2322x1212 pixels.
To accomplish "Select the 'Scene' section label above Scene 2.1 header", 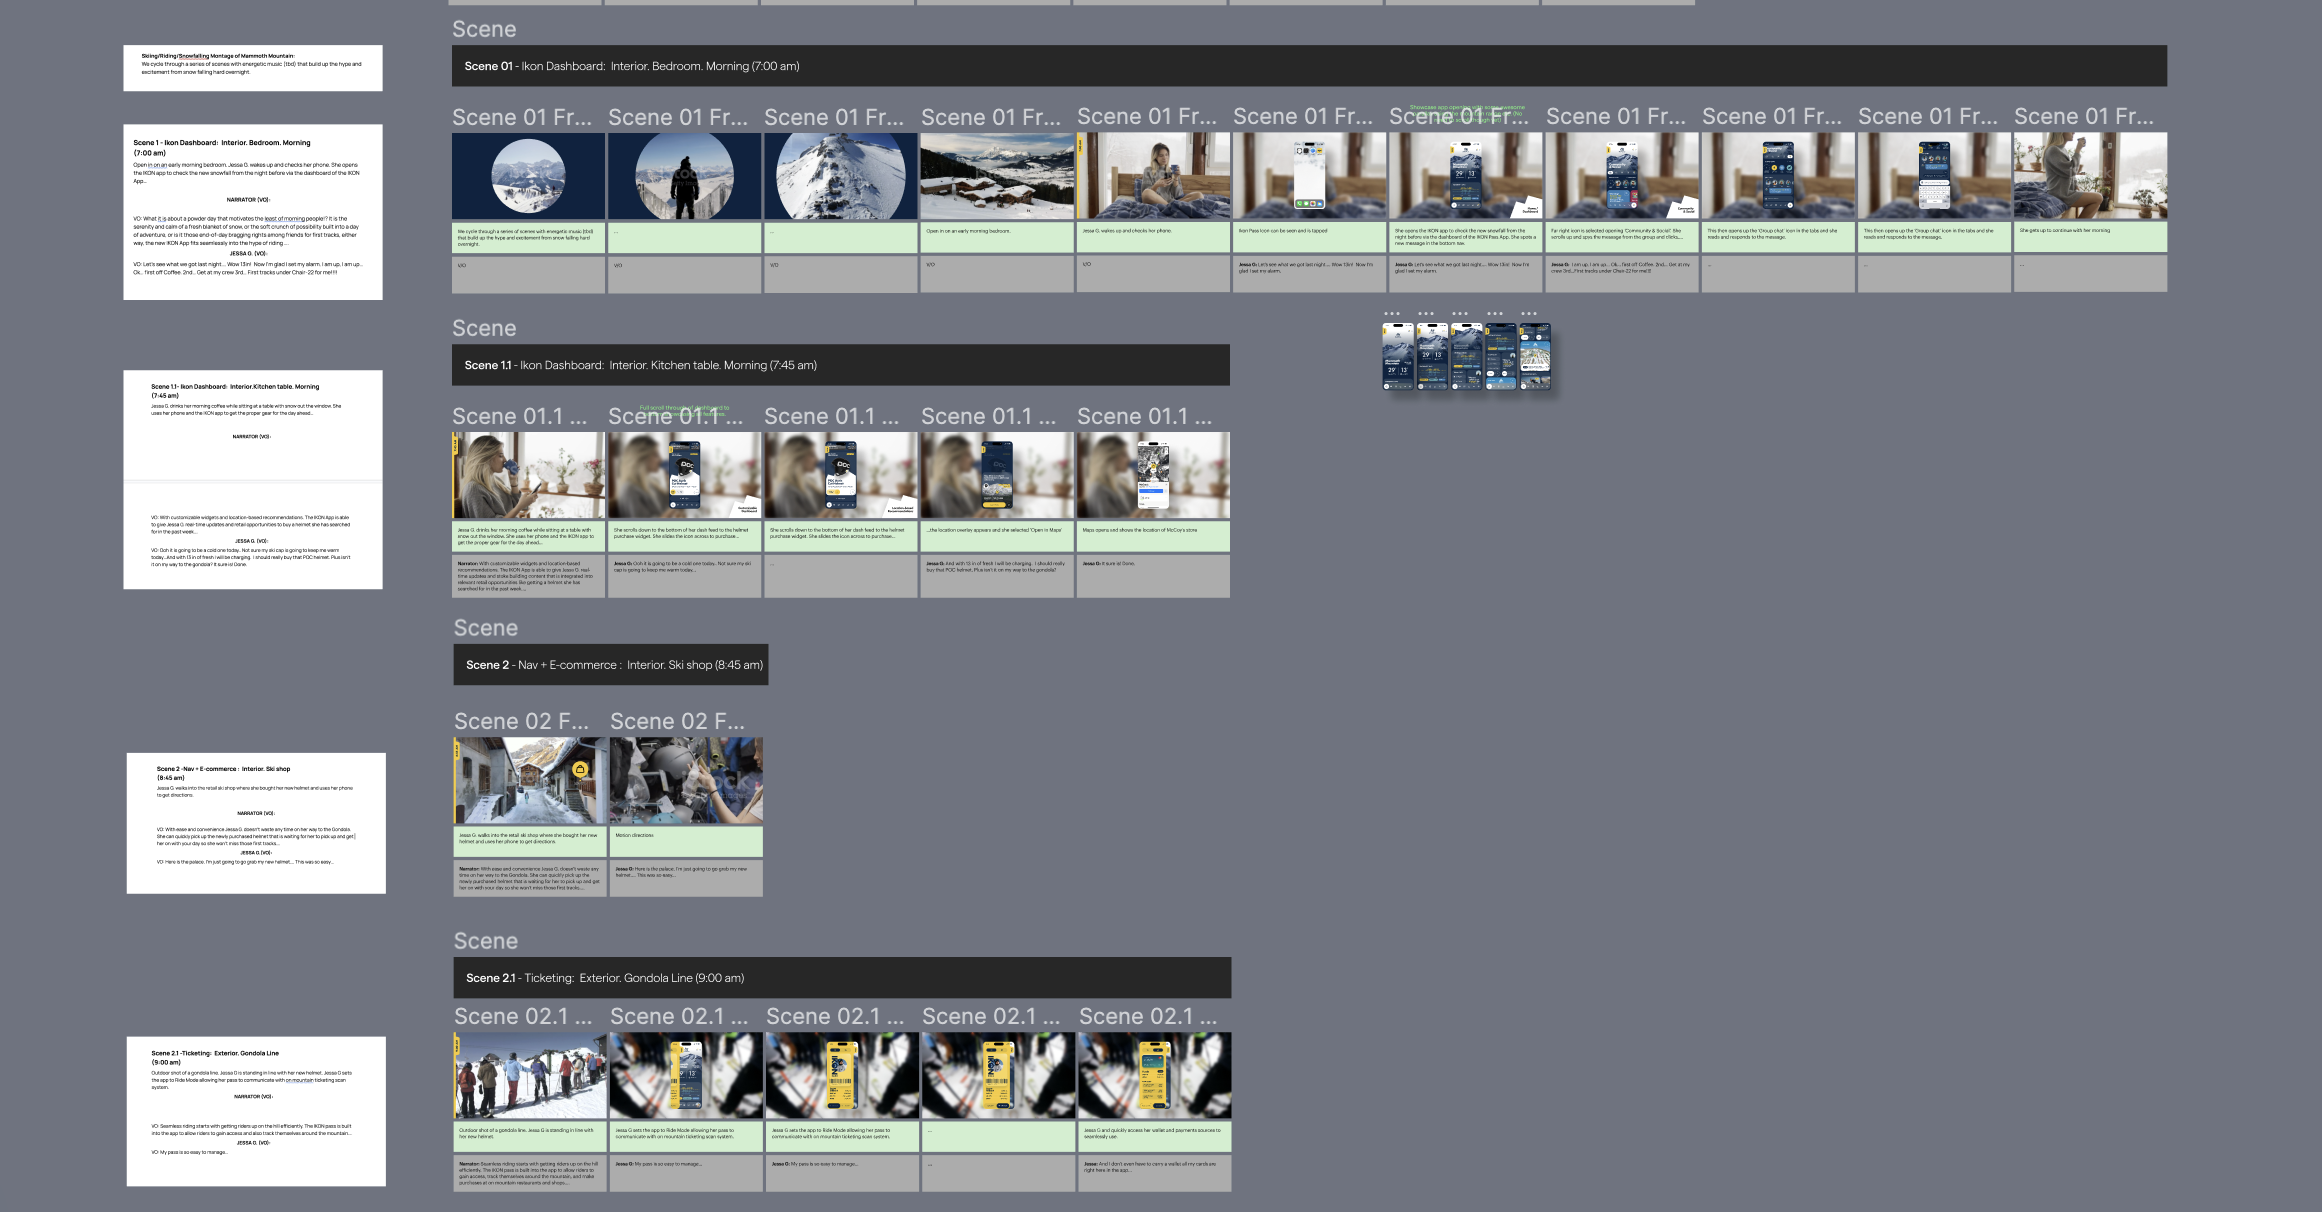I will (x=486, y=941).
